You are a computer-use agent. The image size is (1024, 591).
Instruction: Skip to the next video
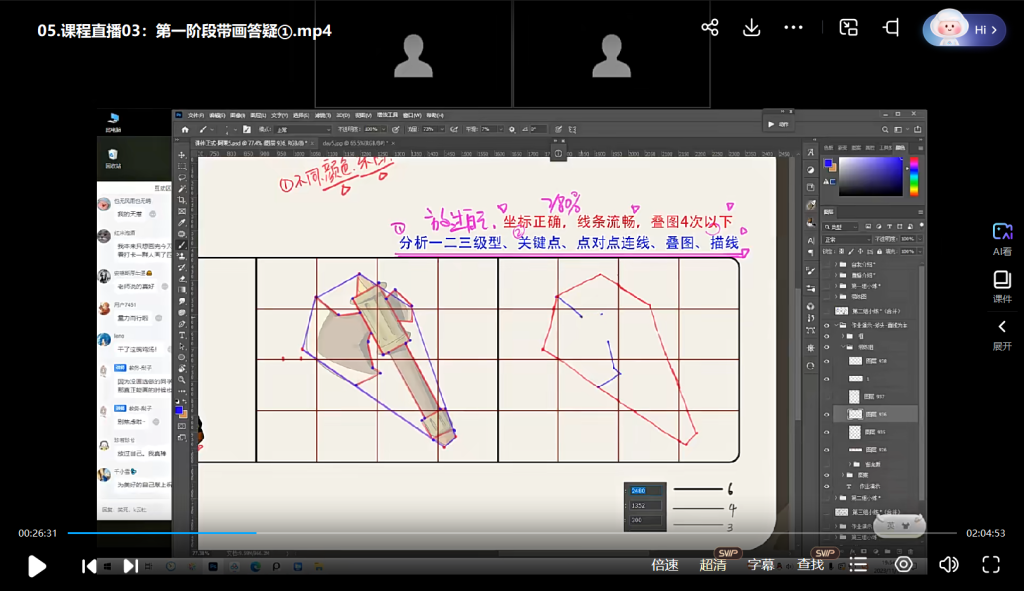click(x=130, y=565)
